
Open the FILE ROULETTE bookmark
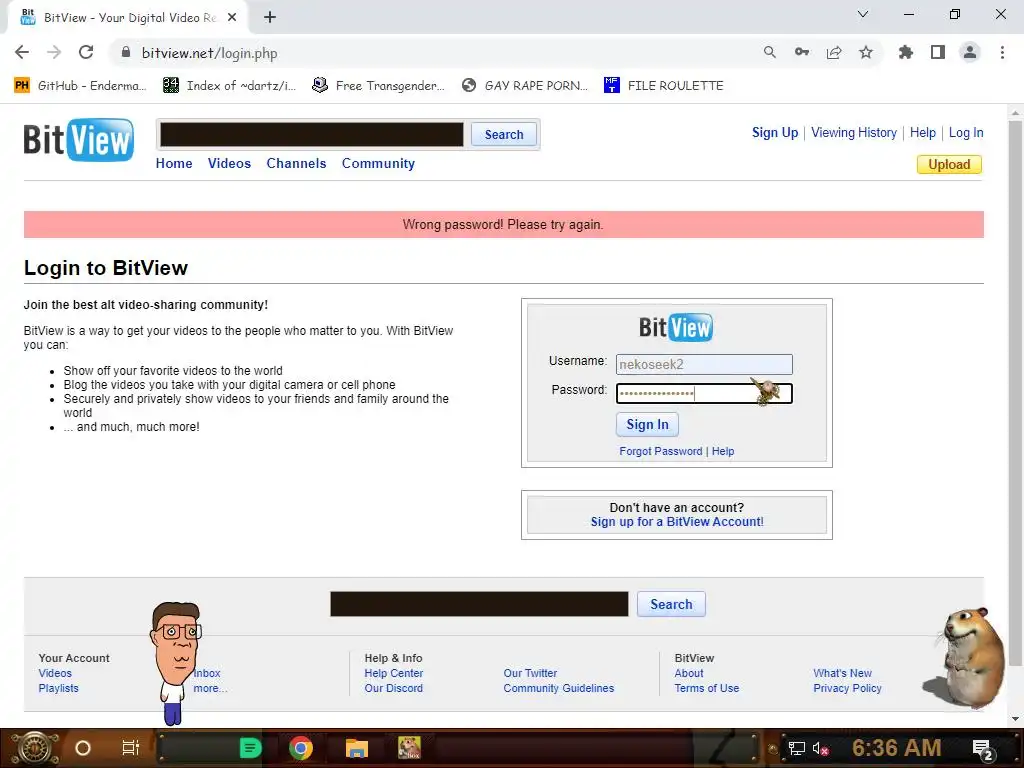pos(664,86)
